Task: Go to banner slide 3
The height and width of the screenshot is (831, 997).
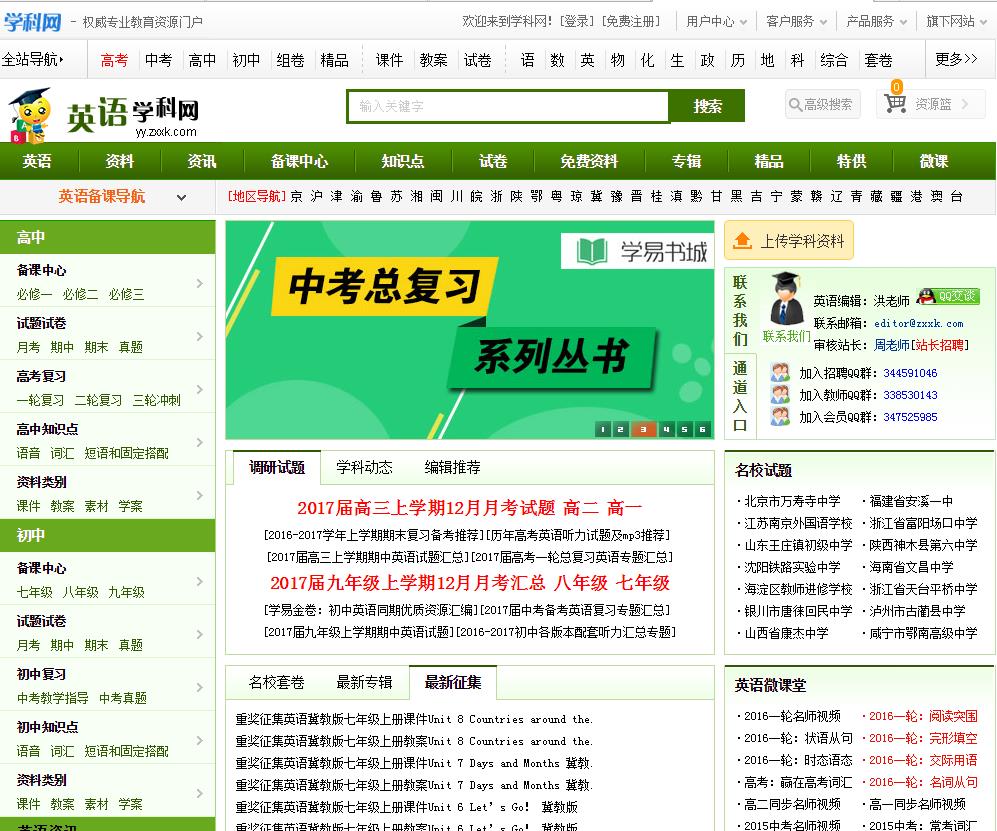Action: [x=643, y=429]
